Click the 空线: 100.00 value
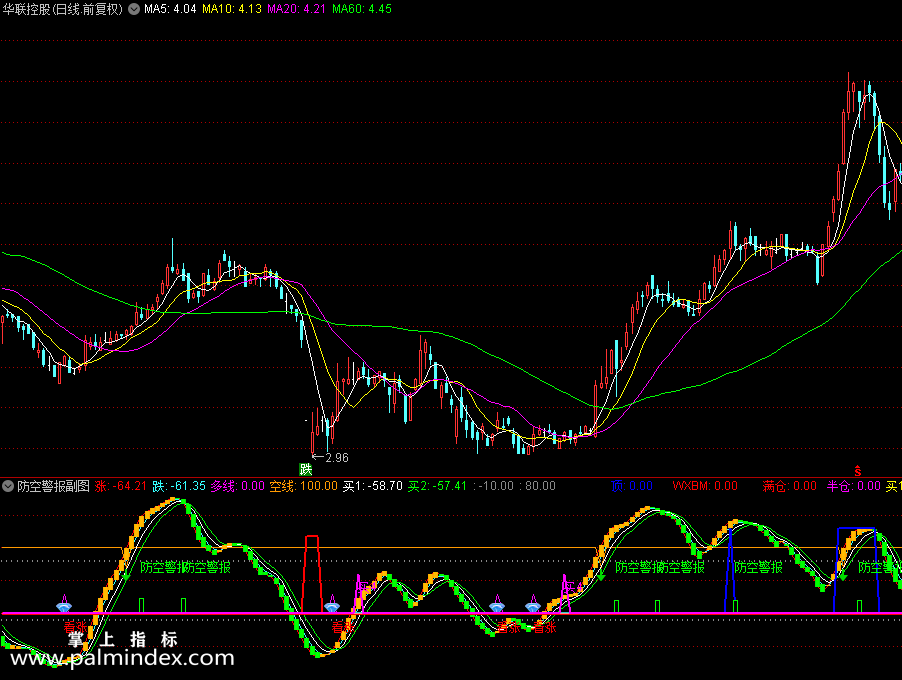The width and height of the screenshot is (902, 680). click(304, 486)
